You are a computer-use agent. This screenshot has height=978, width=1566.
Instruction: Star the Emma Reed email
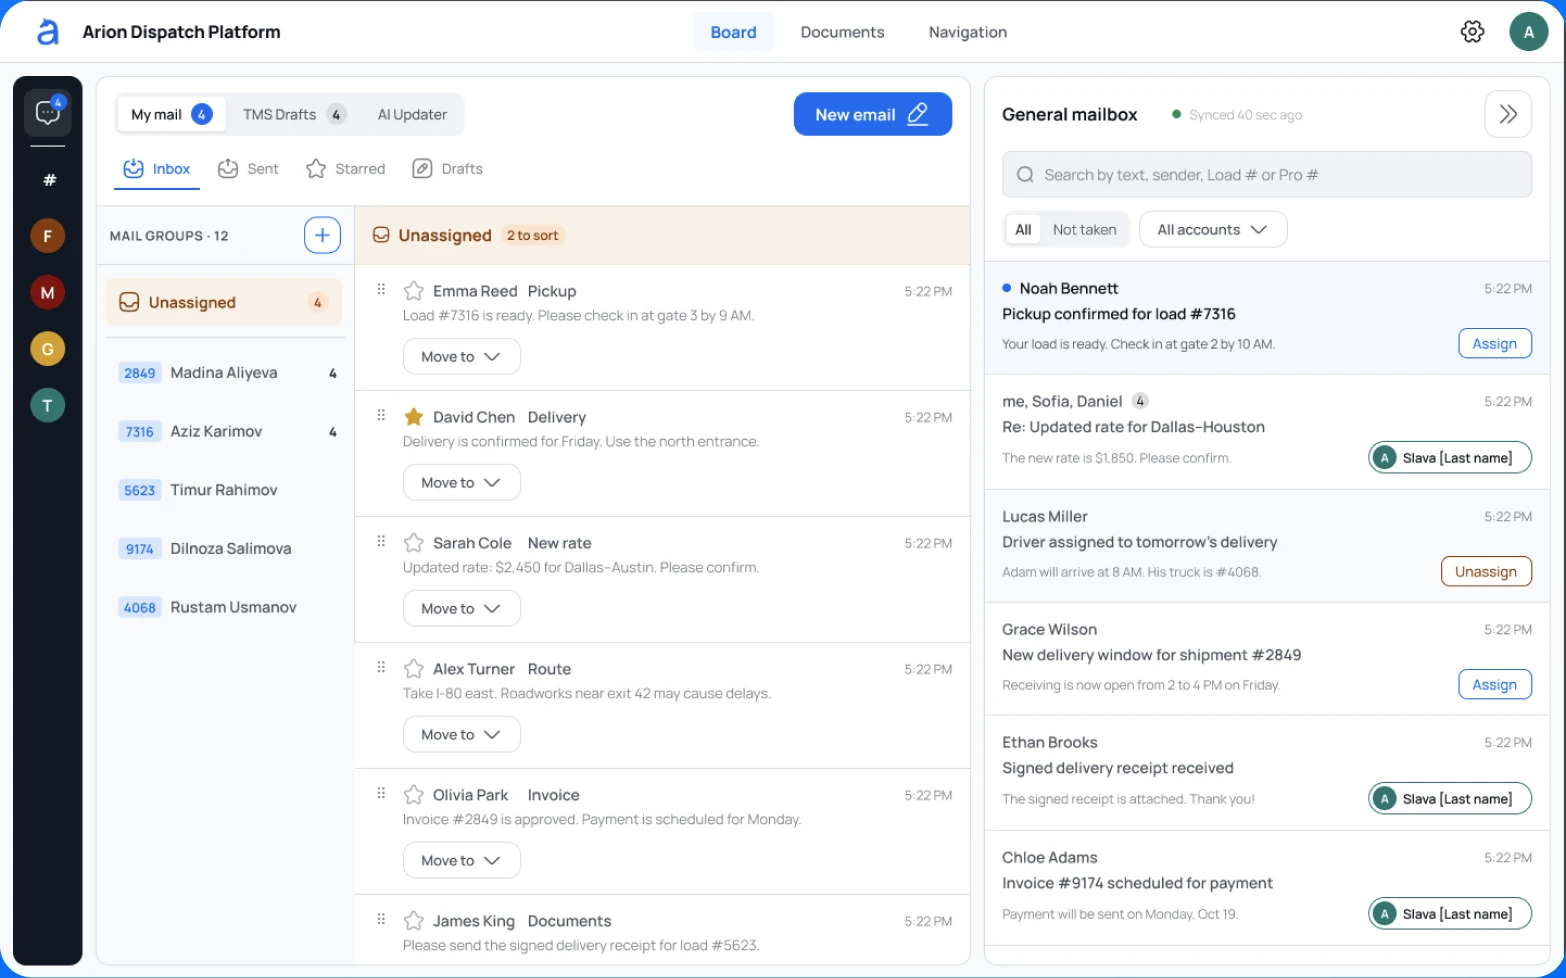tap(413, 291)
